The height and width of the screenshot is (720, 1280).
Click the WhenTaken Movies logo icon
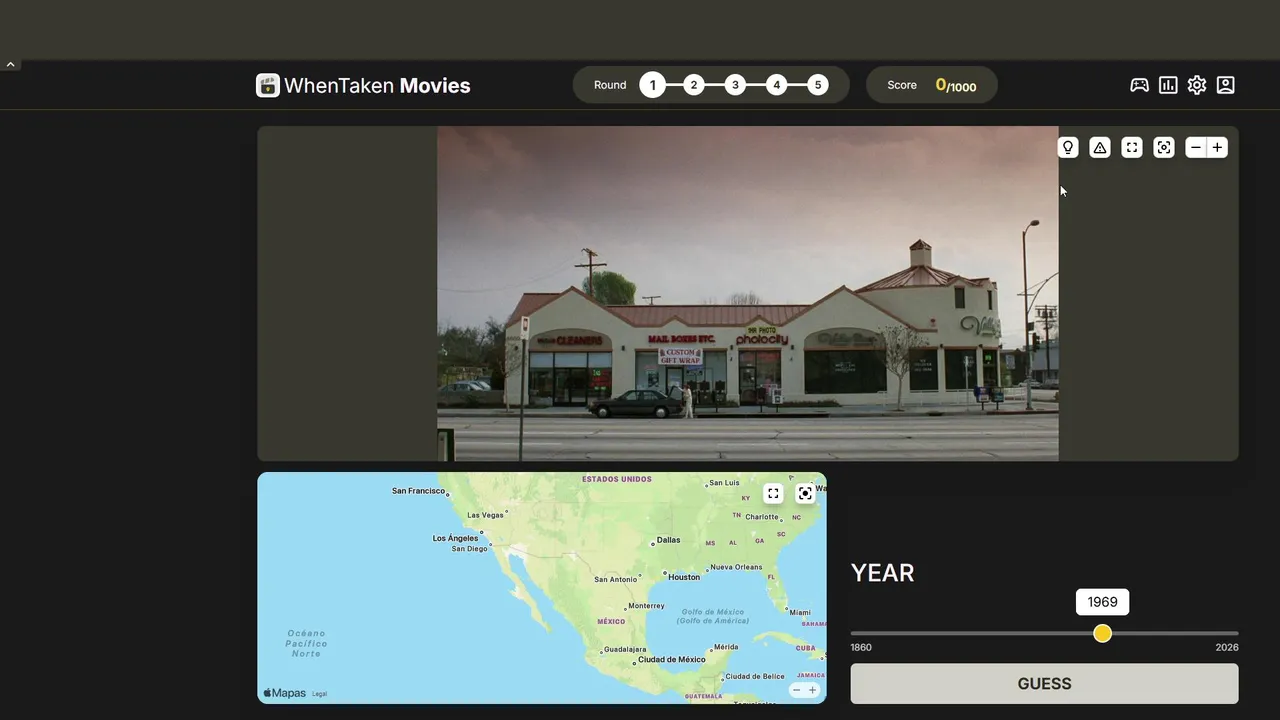(268, 85)
